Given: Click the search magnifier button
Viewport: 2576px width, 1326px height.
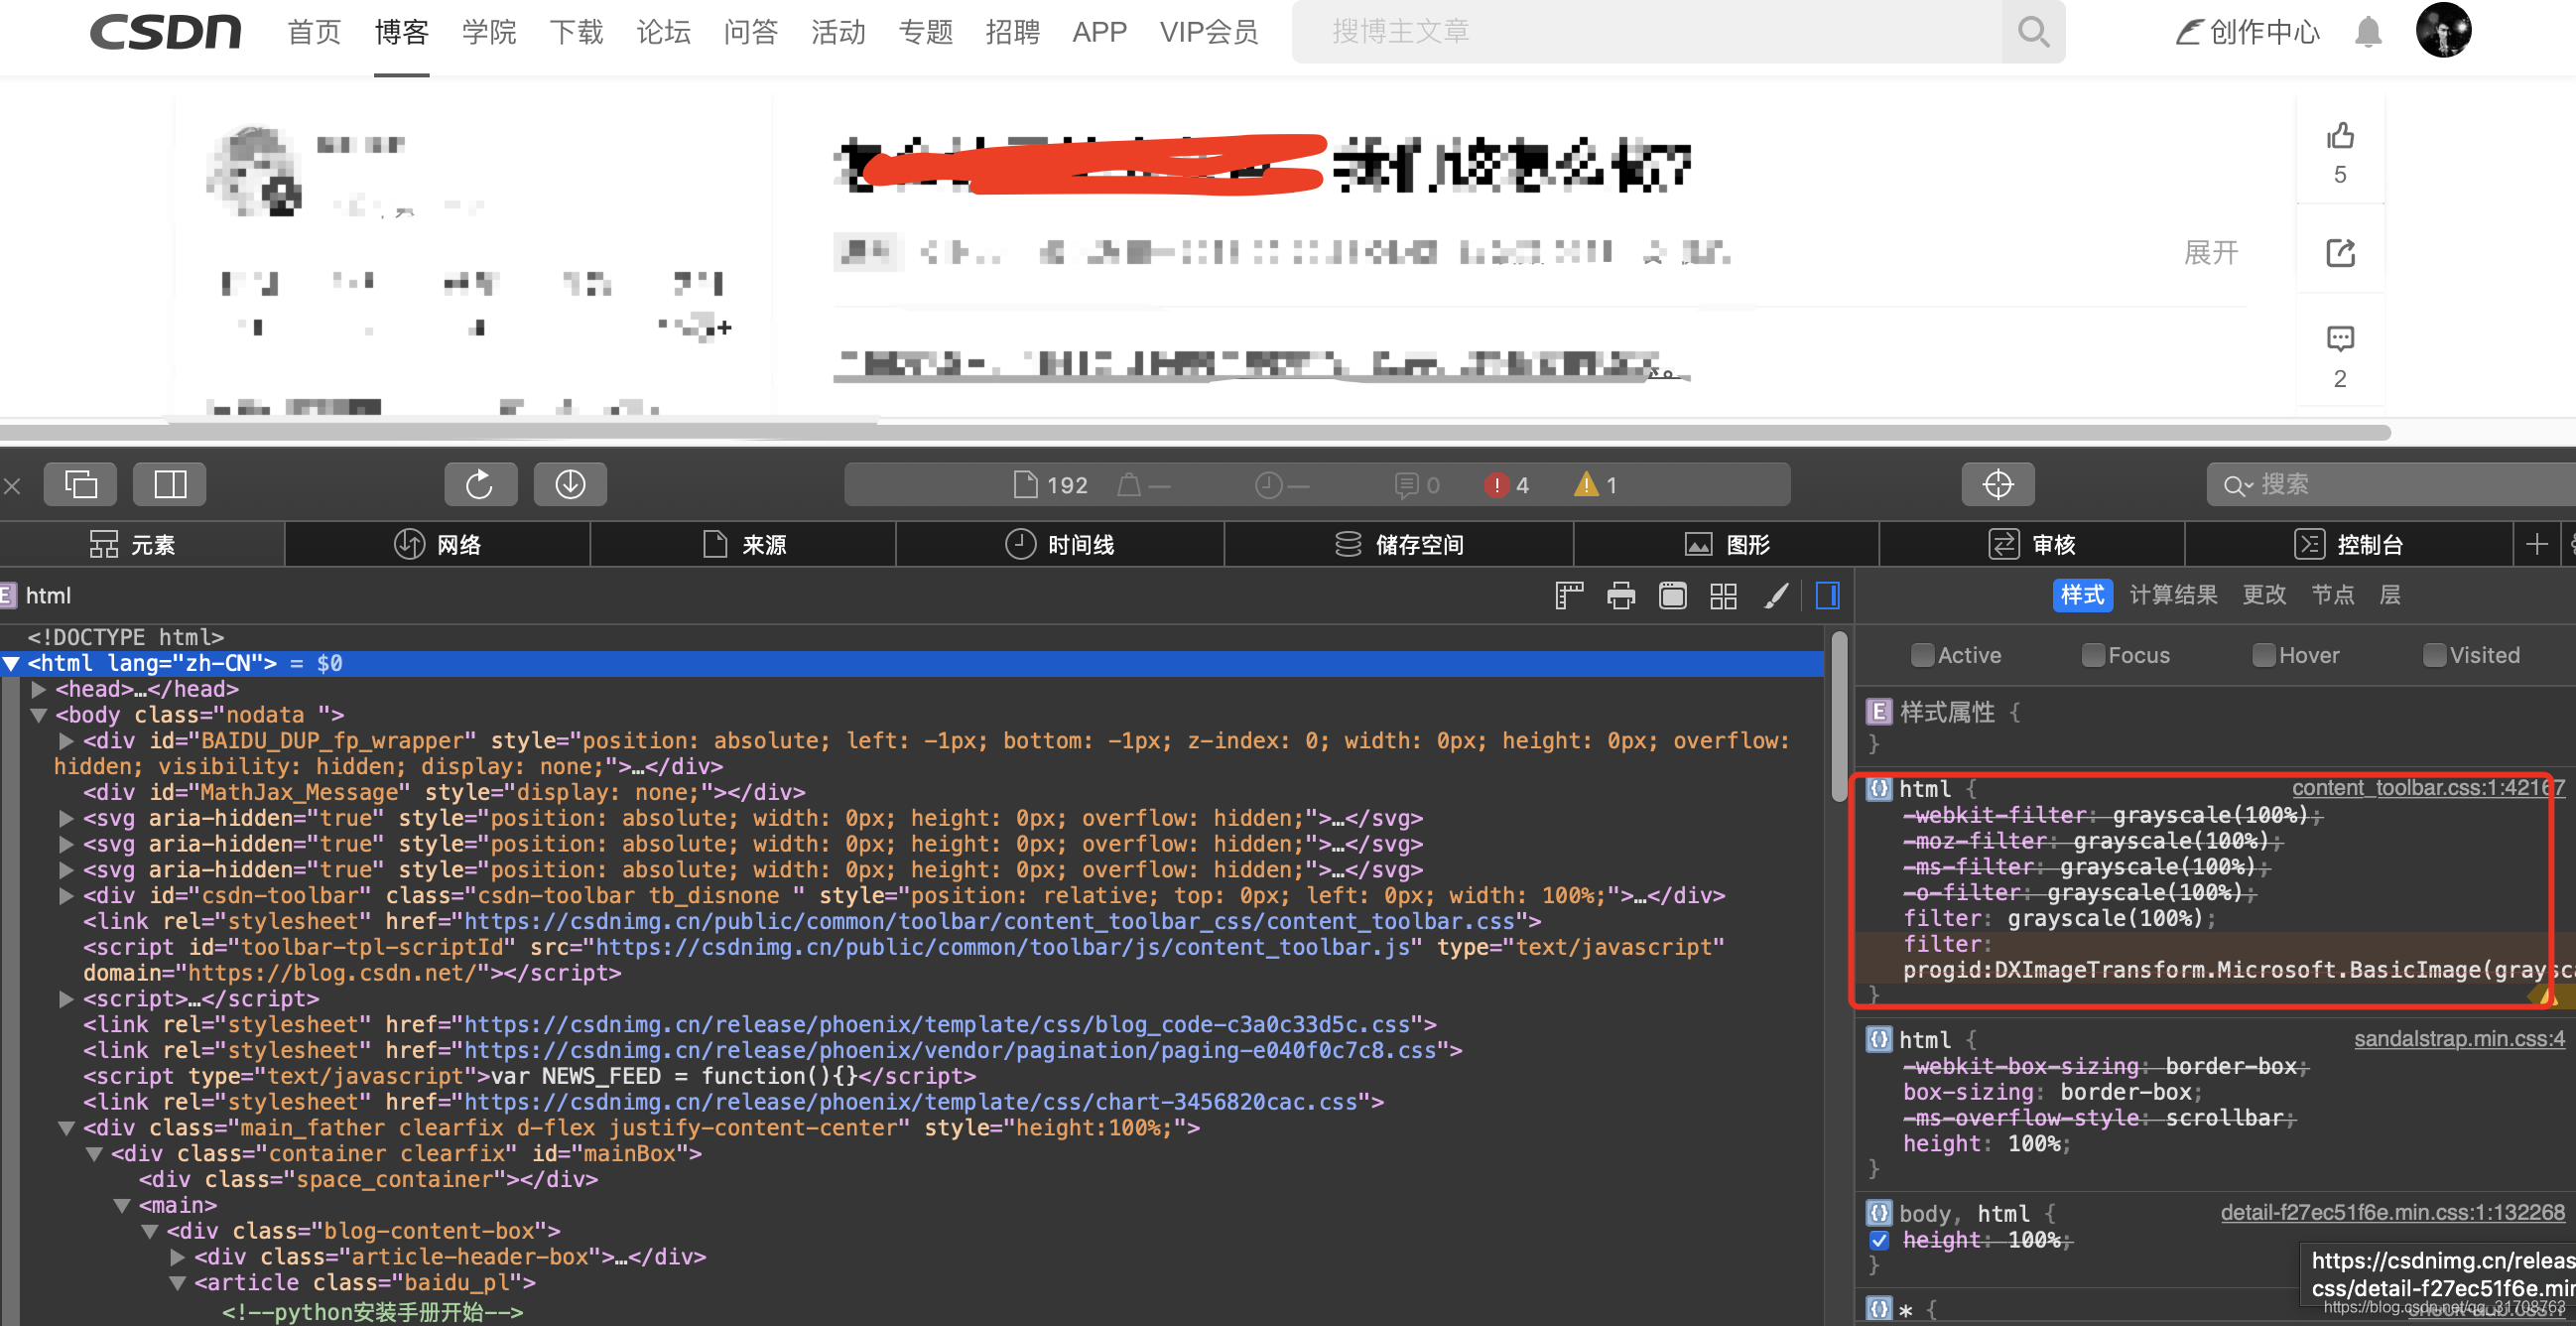Looking at the screenshot, I should 2033,32.
